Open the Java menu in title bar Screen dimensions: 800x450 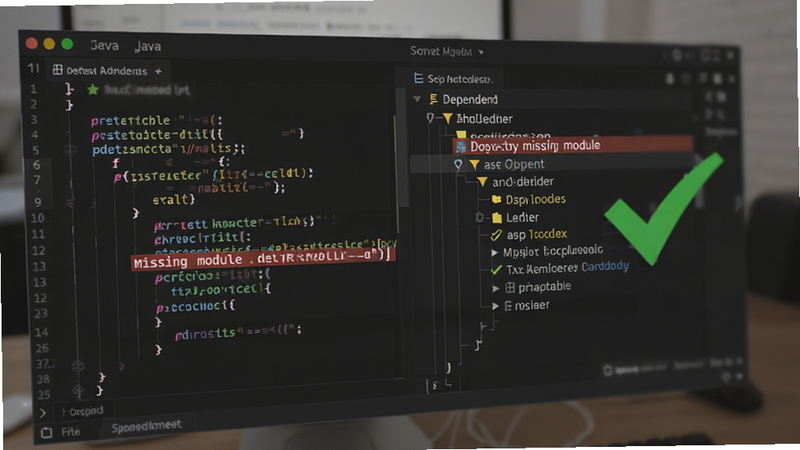point(148,46)
